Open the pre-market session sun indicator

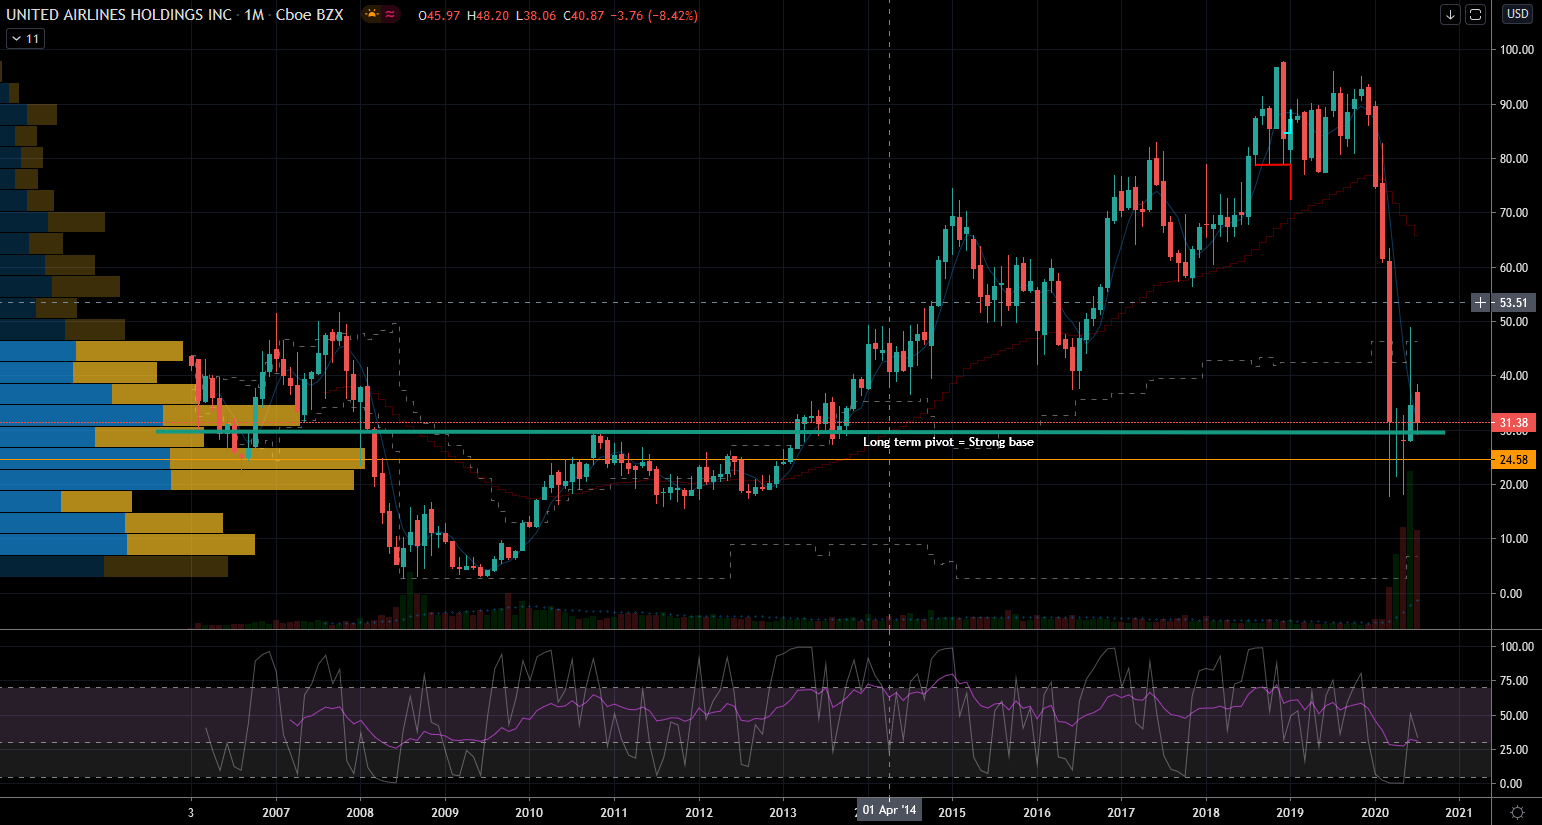tap(372, 15)
